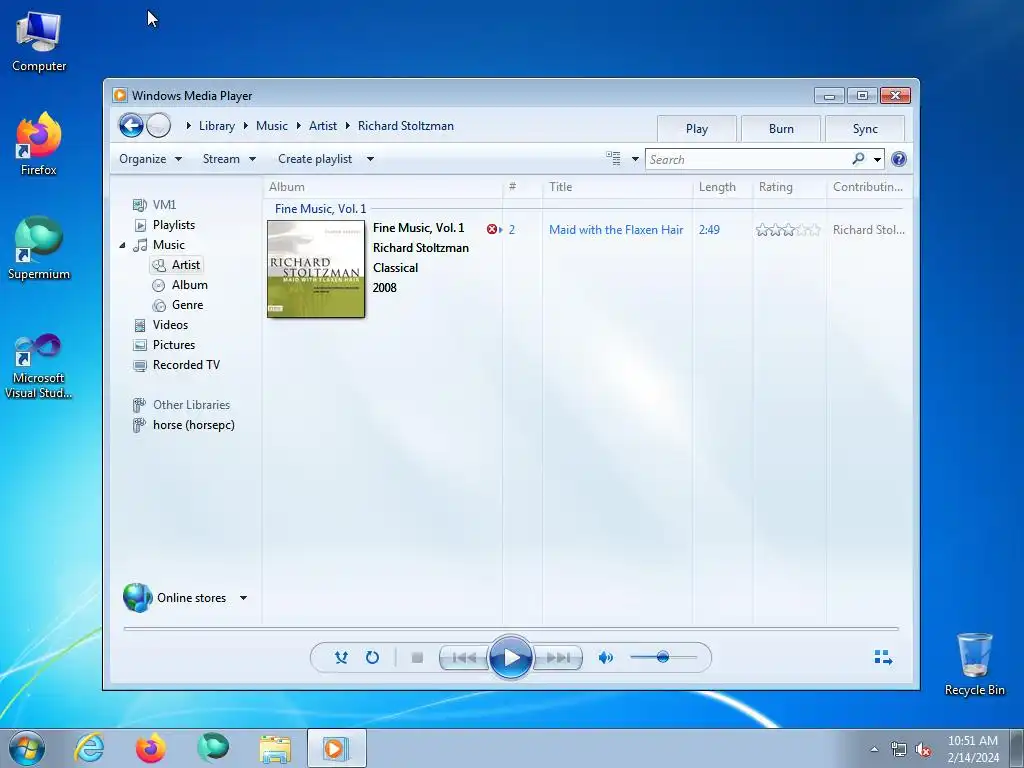Open the Help question mark icon
This screenshot has width=1024, height=768.
point(899,159)
